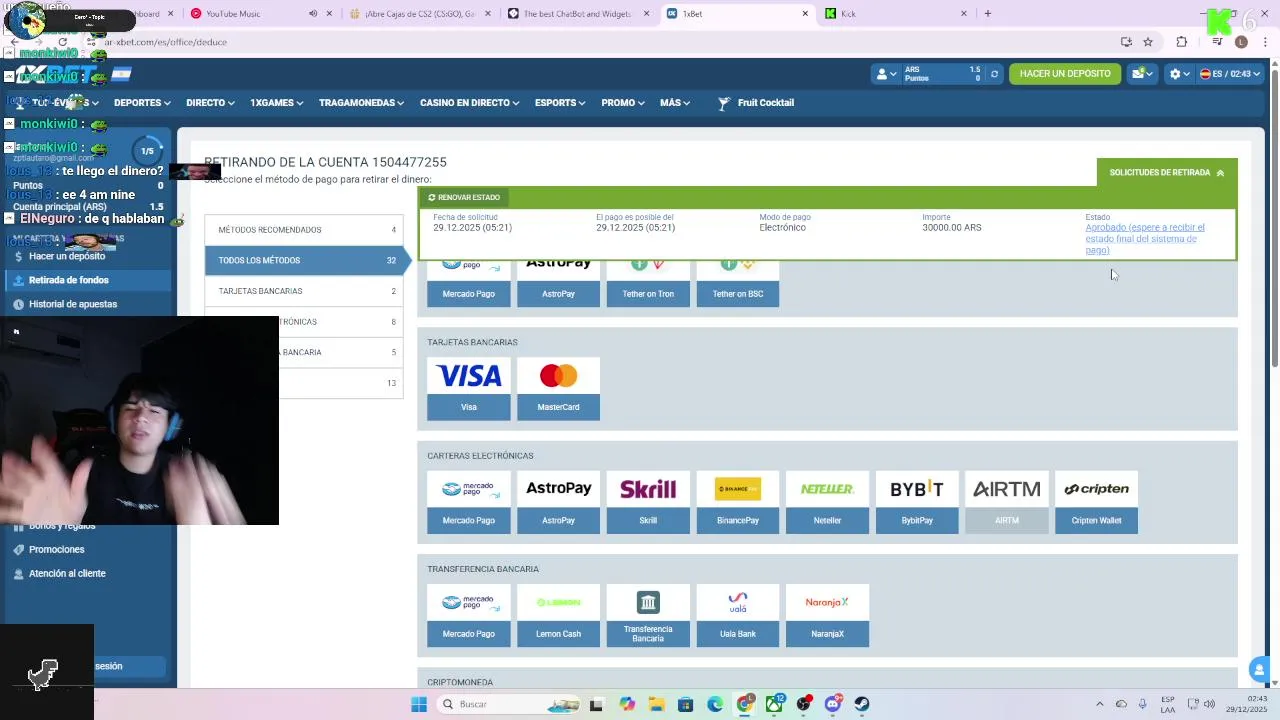Screen dimensions: 1280x720
Task: Choose AIRTM wallet
Action: [1007, 502]
